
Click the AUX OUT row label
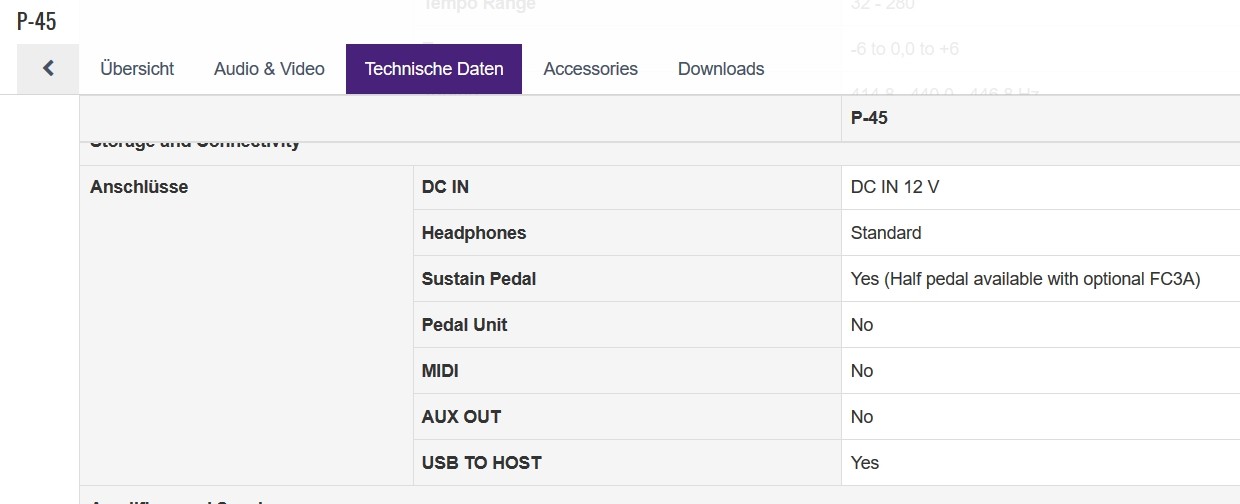pos(461,417)
